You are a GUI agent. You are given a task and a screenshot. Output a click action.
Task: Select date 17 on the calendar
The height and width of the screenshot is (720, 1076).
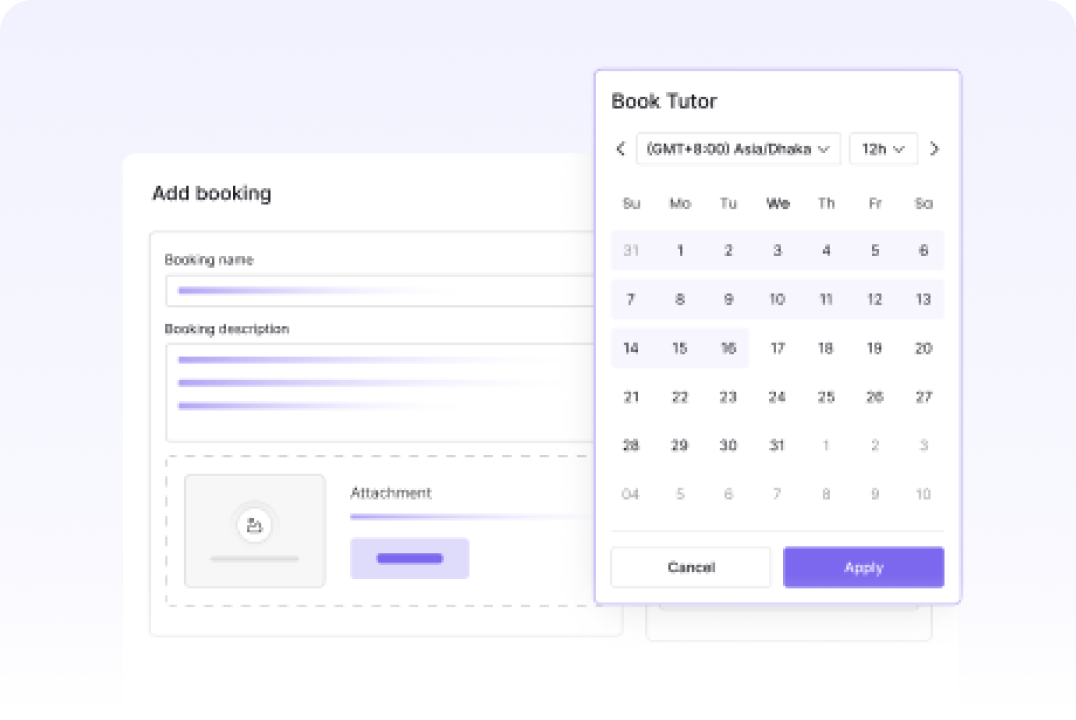click(x=777, y=348)
